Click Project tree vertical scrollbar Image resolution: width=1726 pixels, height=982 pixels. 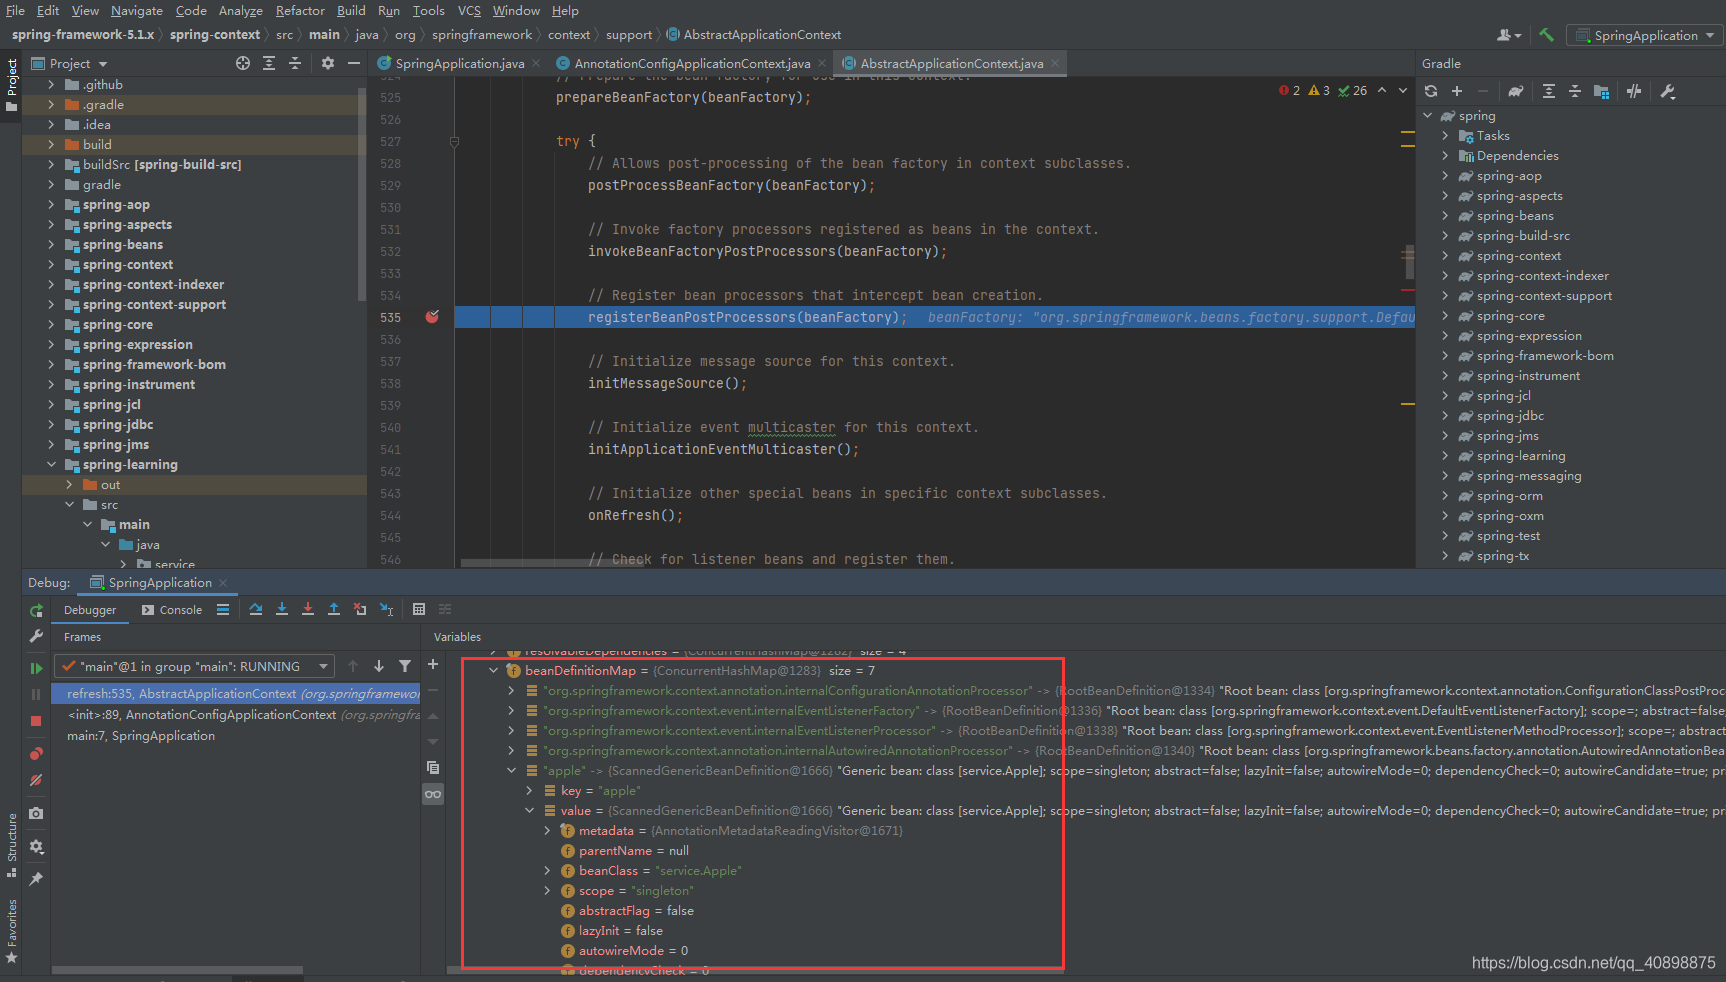(x=361, y=195)
